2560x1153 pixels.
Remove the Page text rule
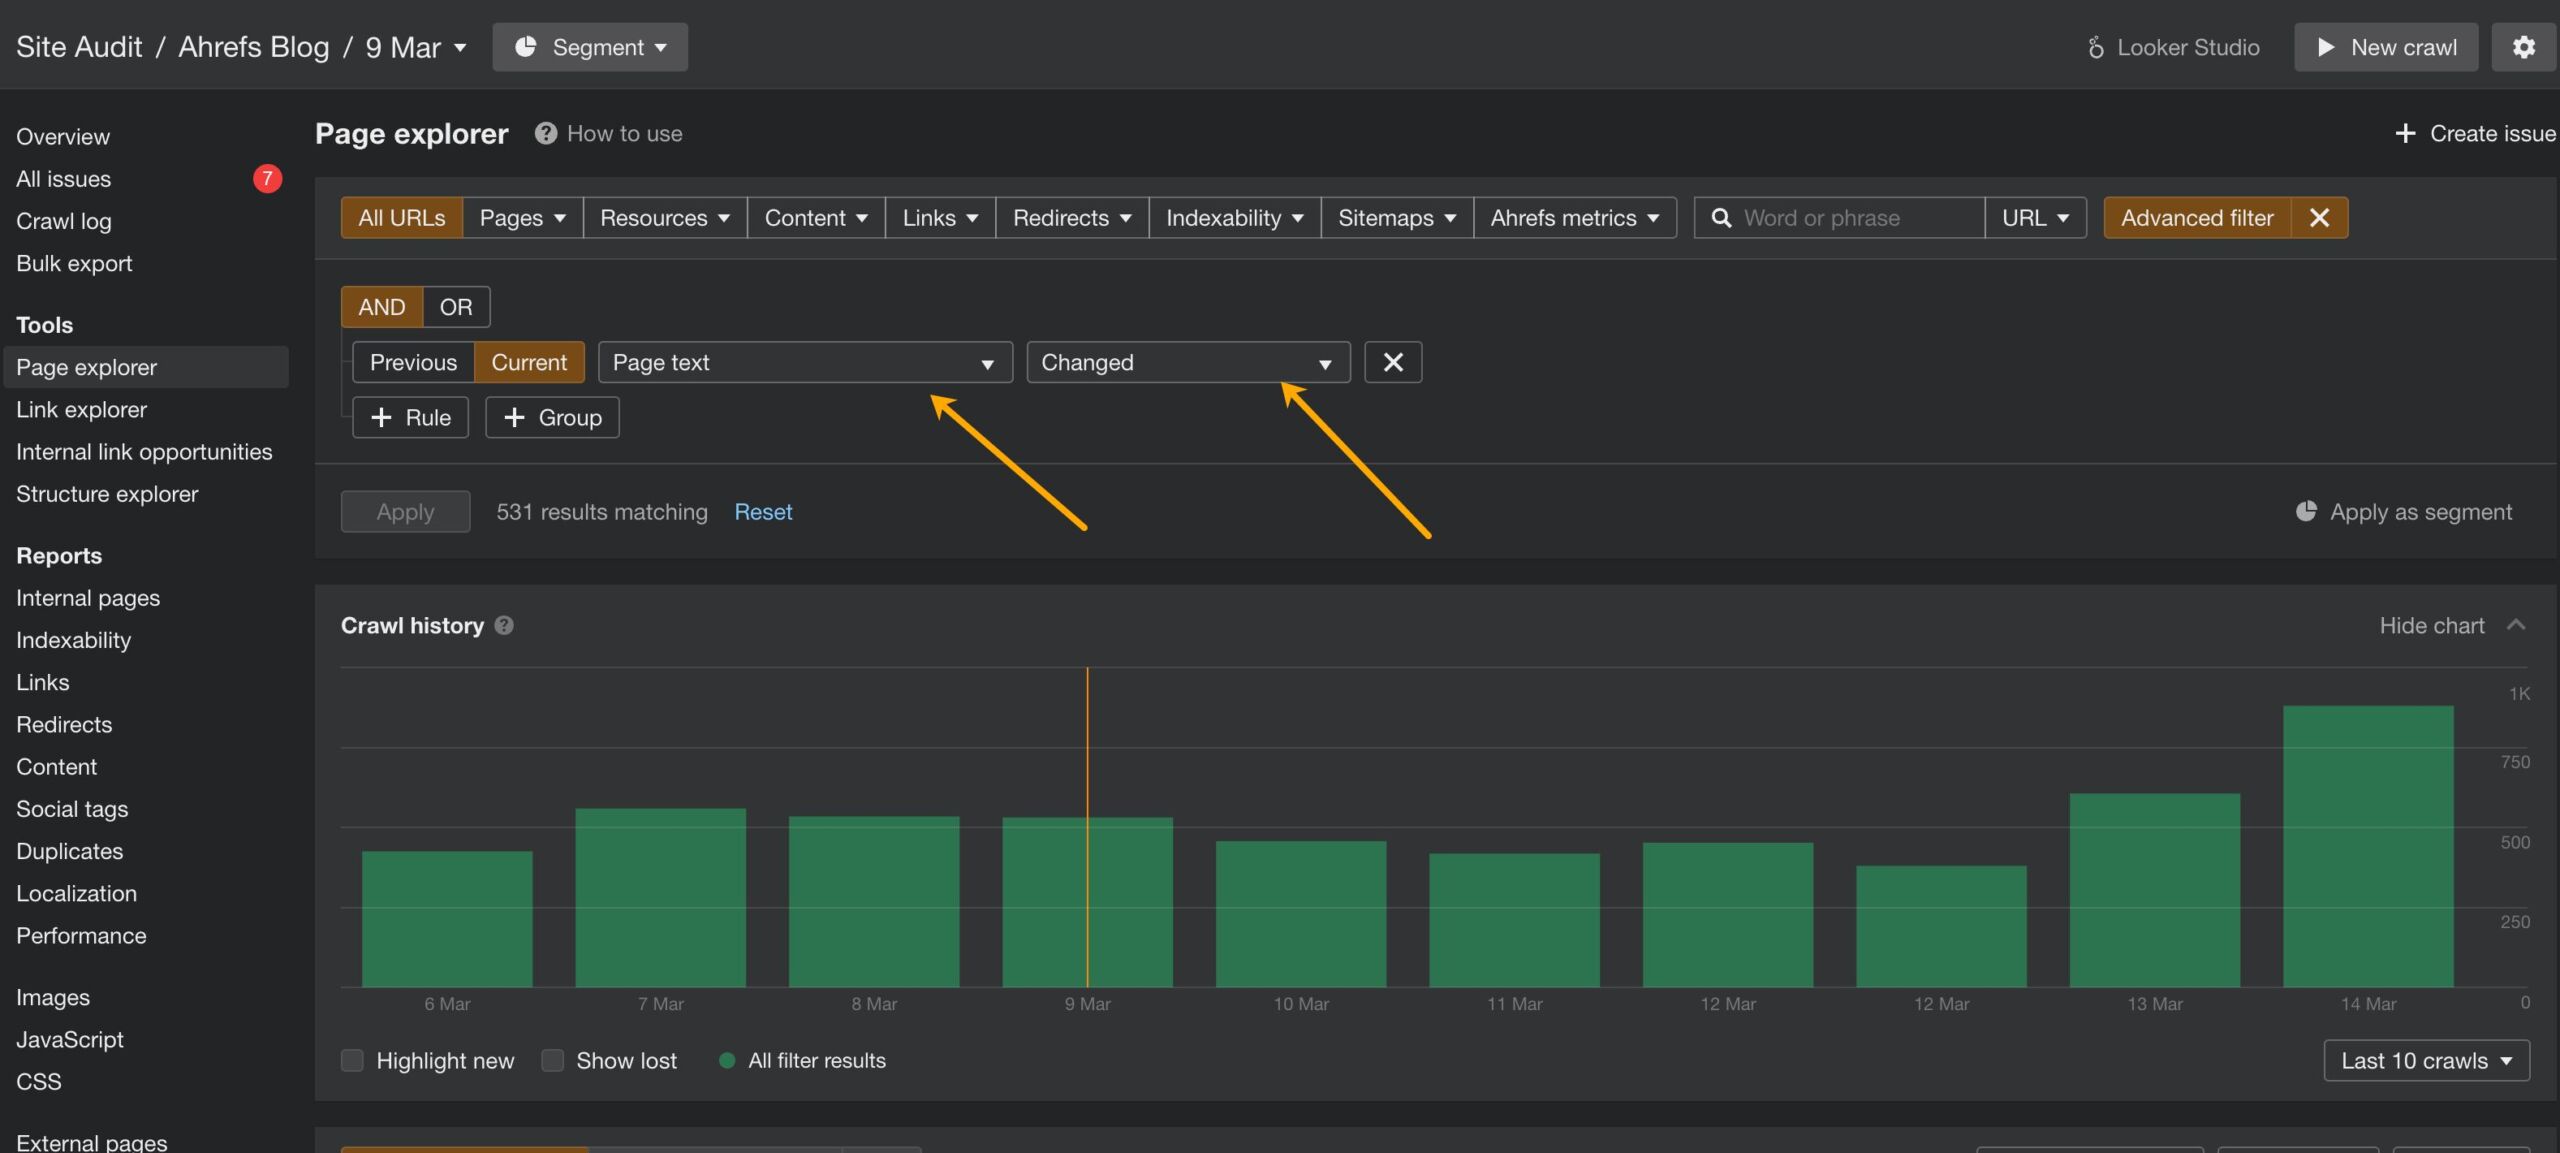(x=1393, y=362)
